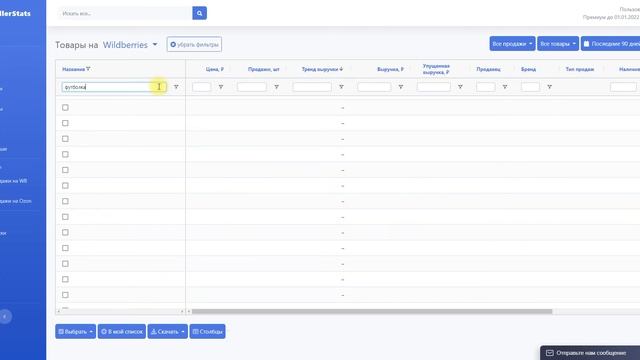Image resolution: width=640 pixels, height=360 pixels.
Task: Expand the Выбрать dropdown button
Action: point(76,331)
